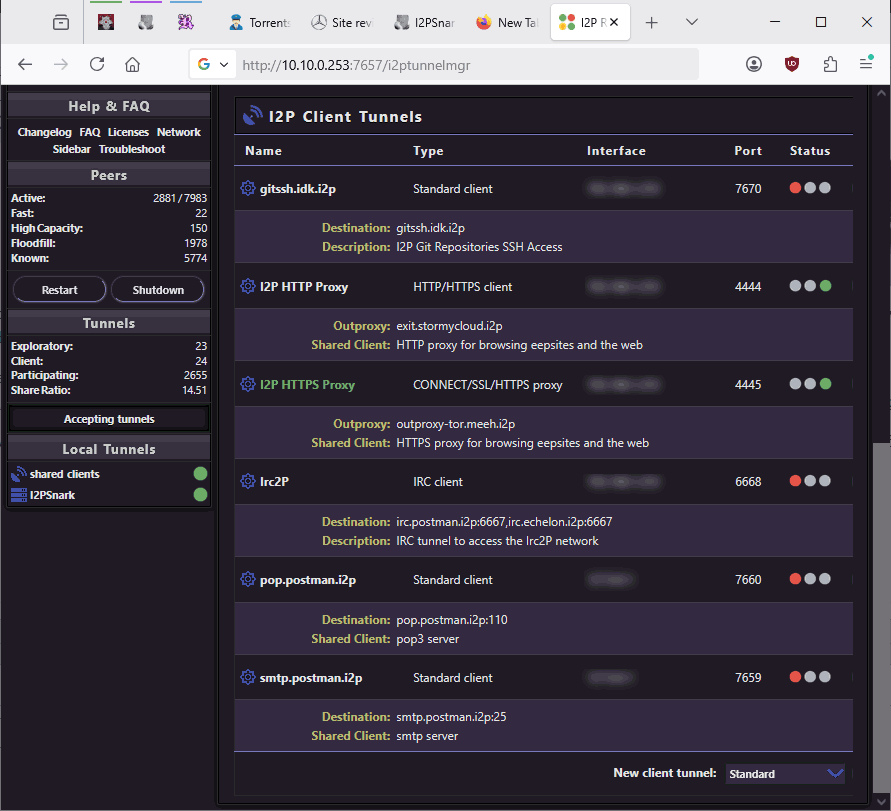
Task: Open the gear icon beside Irc2P
Action: click(x=248, y=481)
